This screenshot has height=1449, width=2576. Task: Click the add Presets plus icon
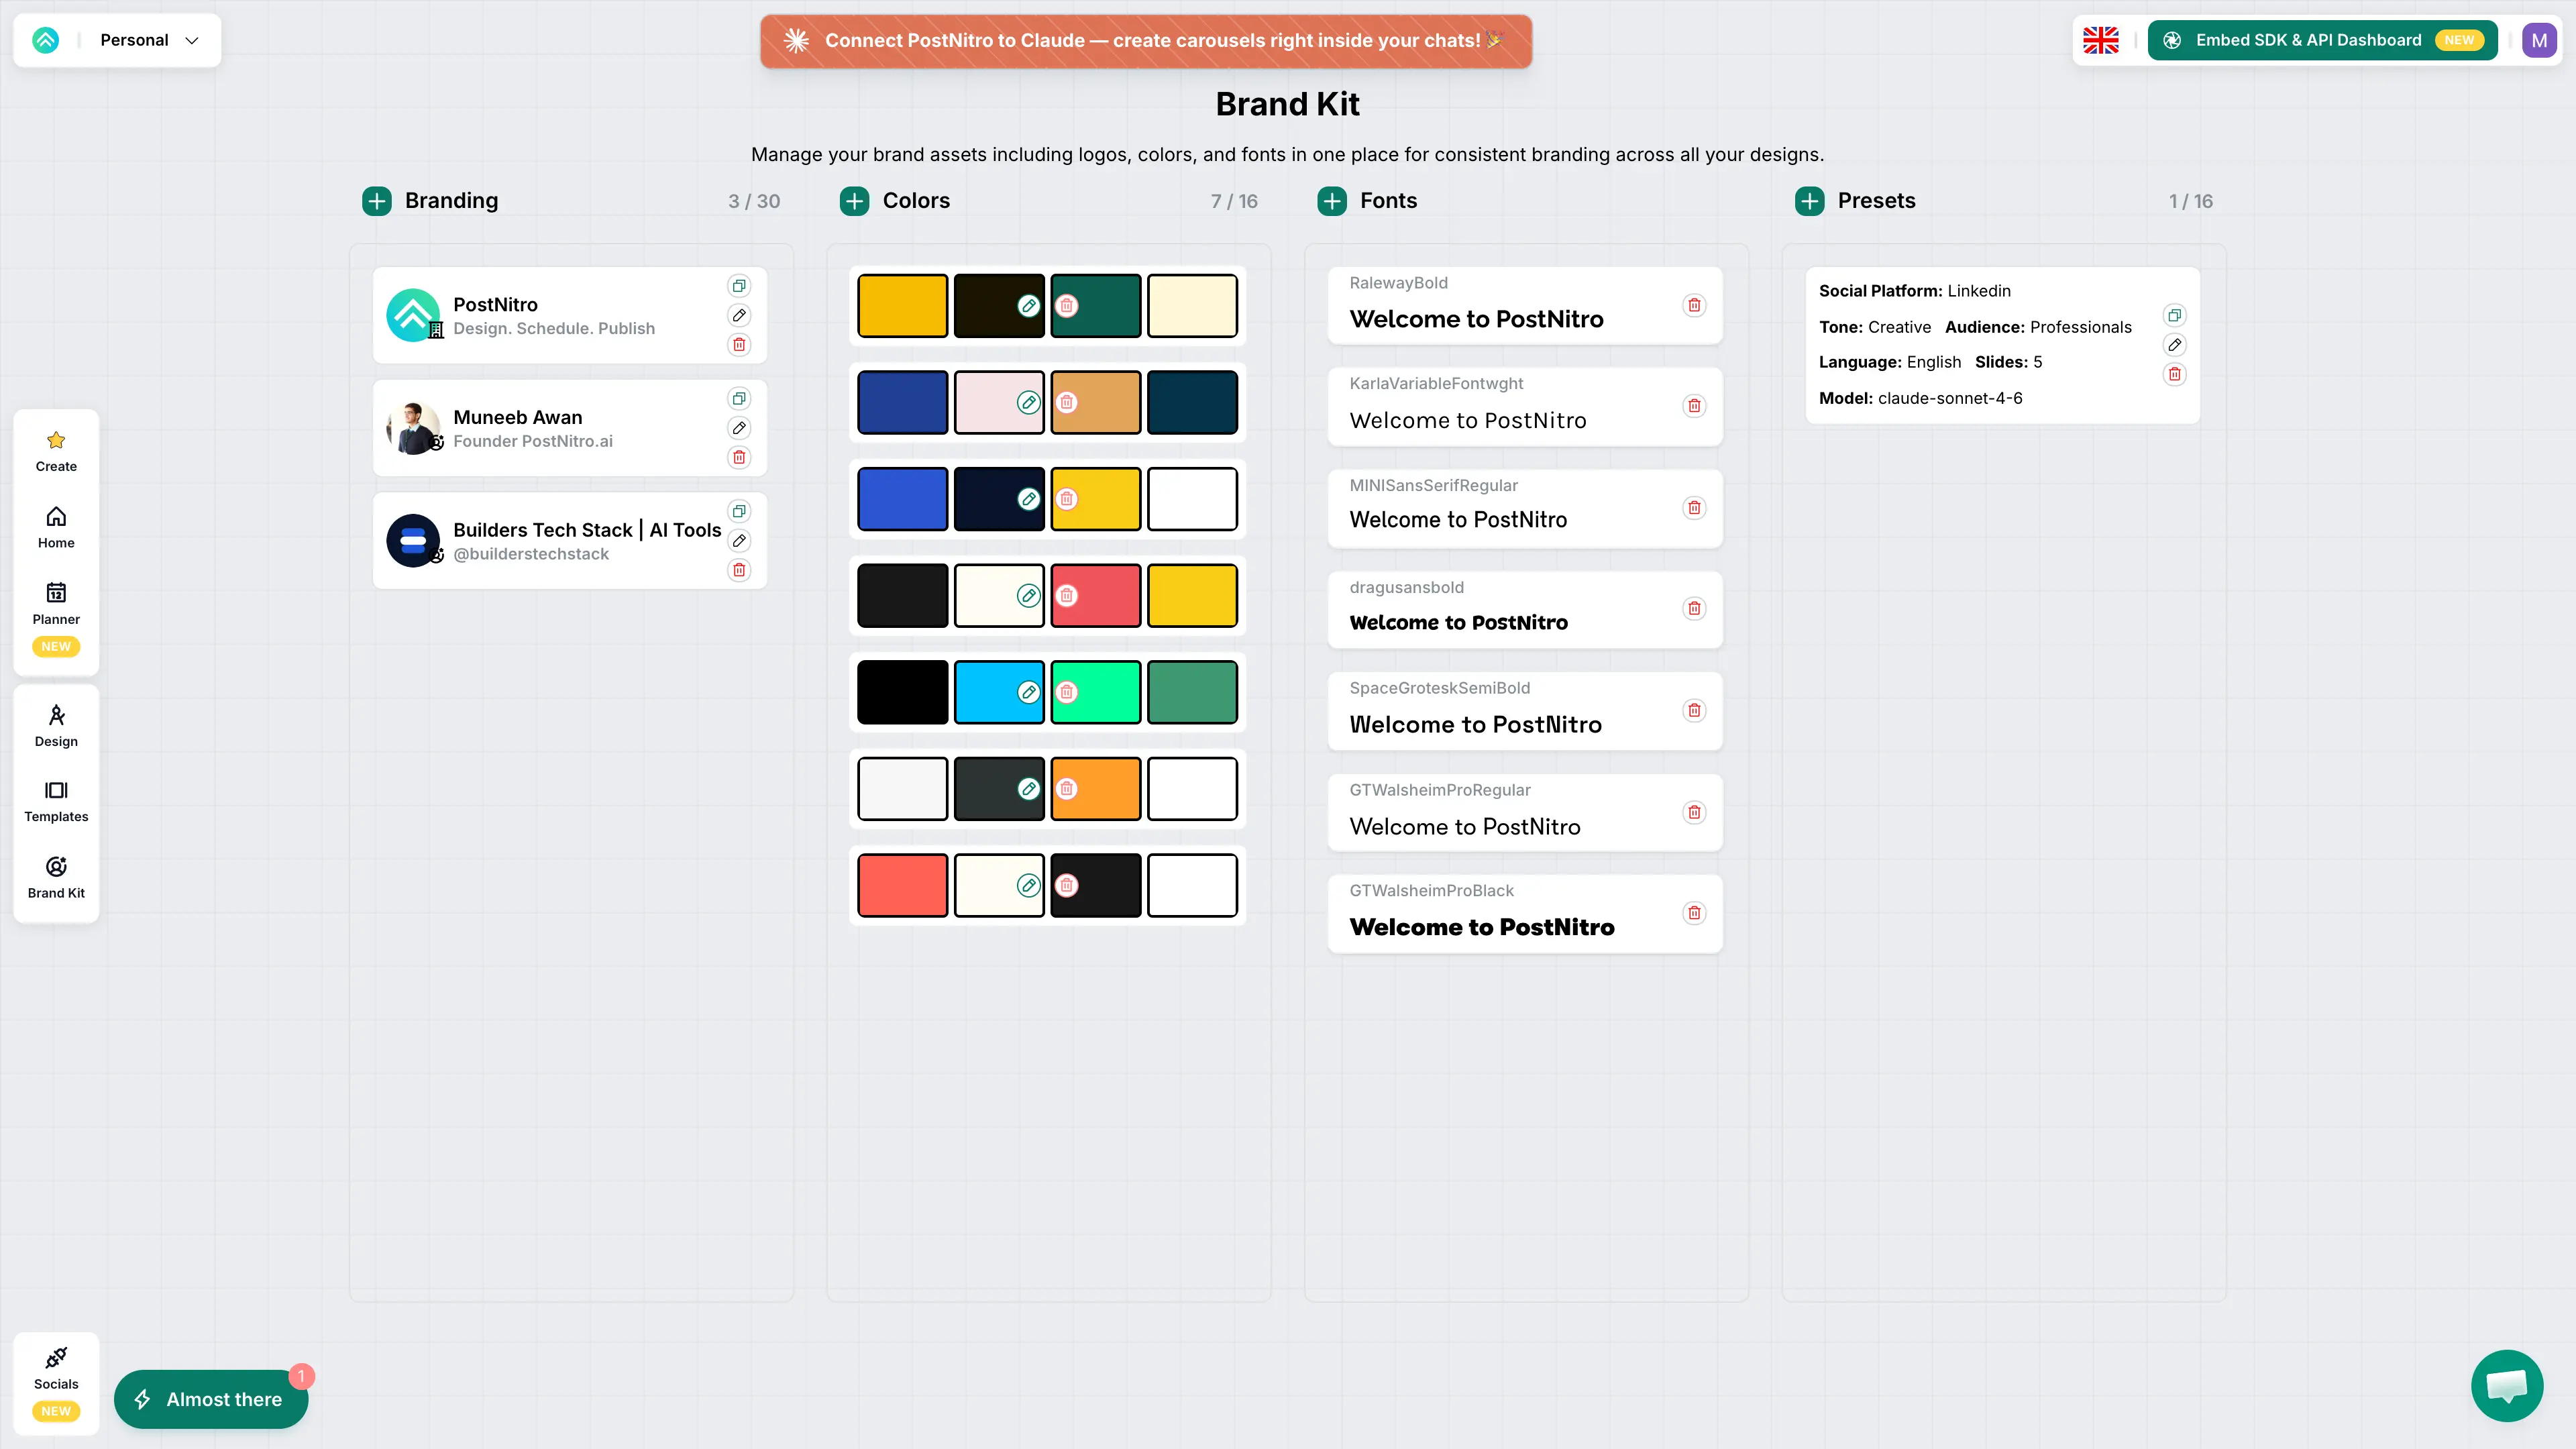click(x=1810, y=201)
